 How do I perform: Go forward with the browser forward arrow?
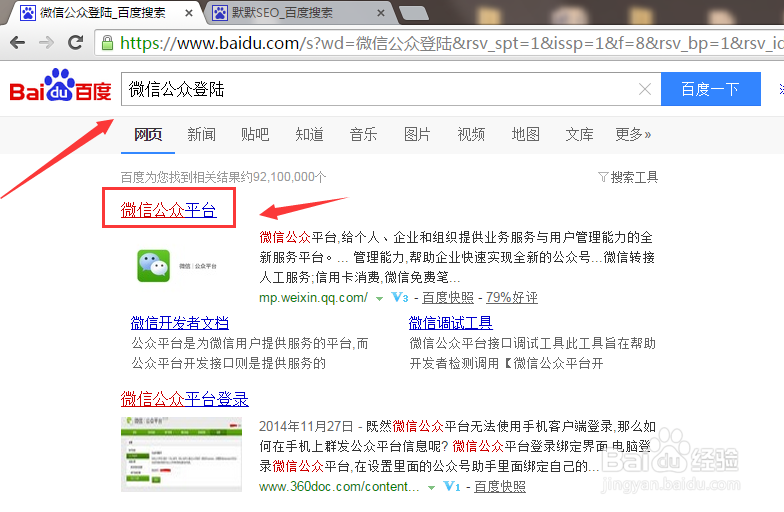(46, 42)
